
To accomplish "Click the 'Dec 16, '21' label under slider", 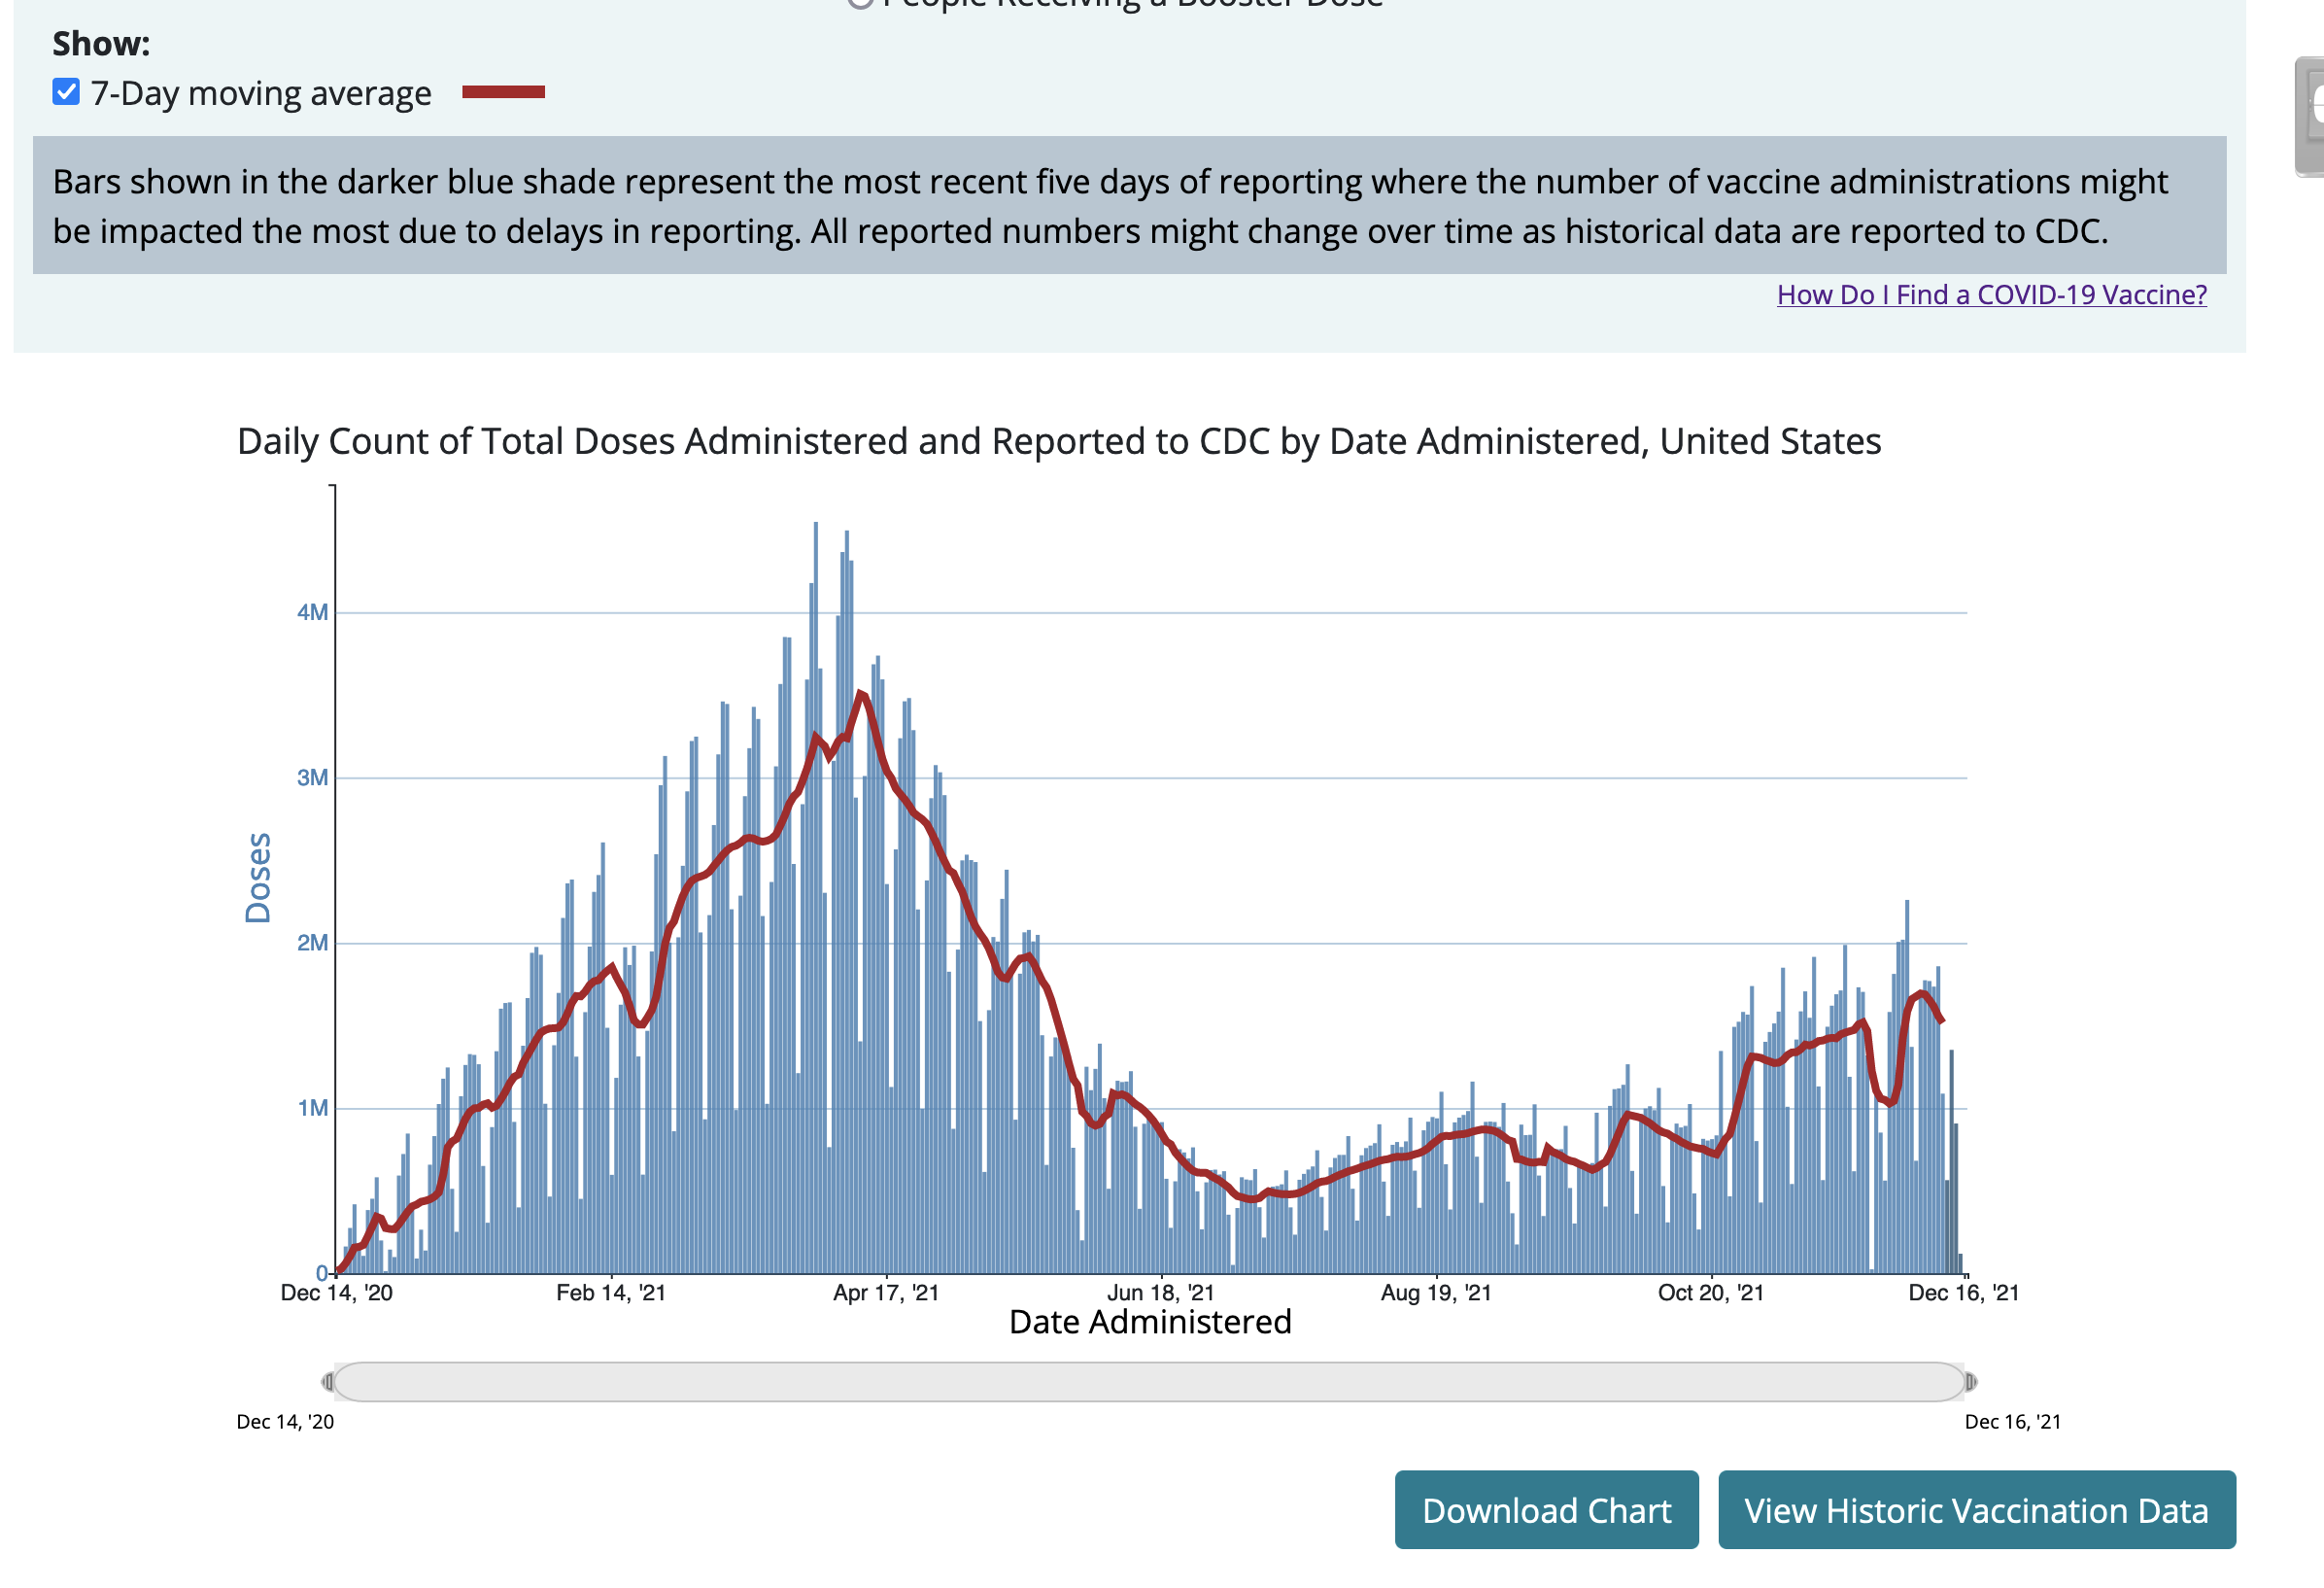I will pos(2012,1421).
